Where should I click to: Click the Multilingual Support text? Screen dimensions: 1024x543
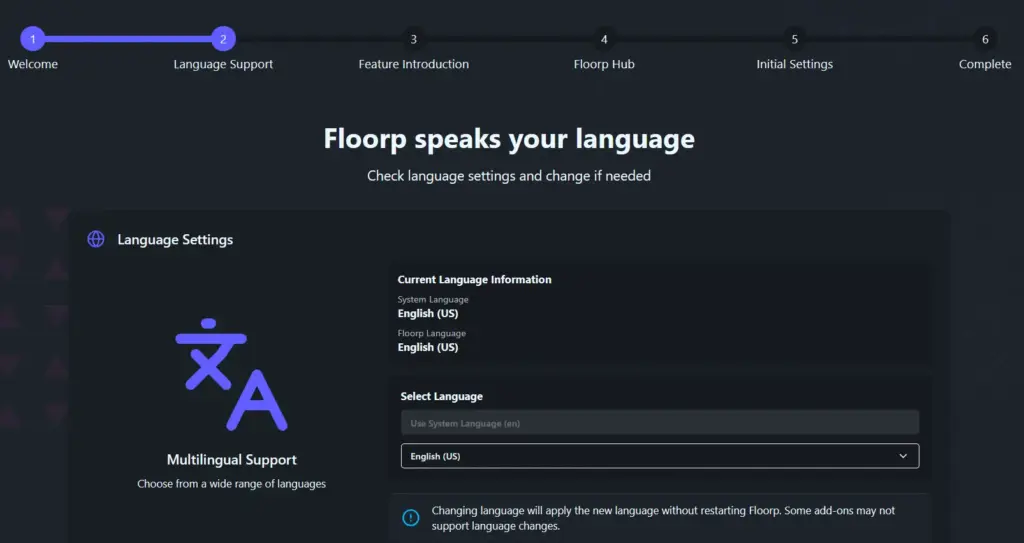pyautogui.click(x=232, y=460)
